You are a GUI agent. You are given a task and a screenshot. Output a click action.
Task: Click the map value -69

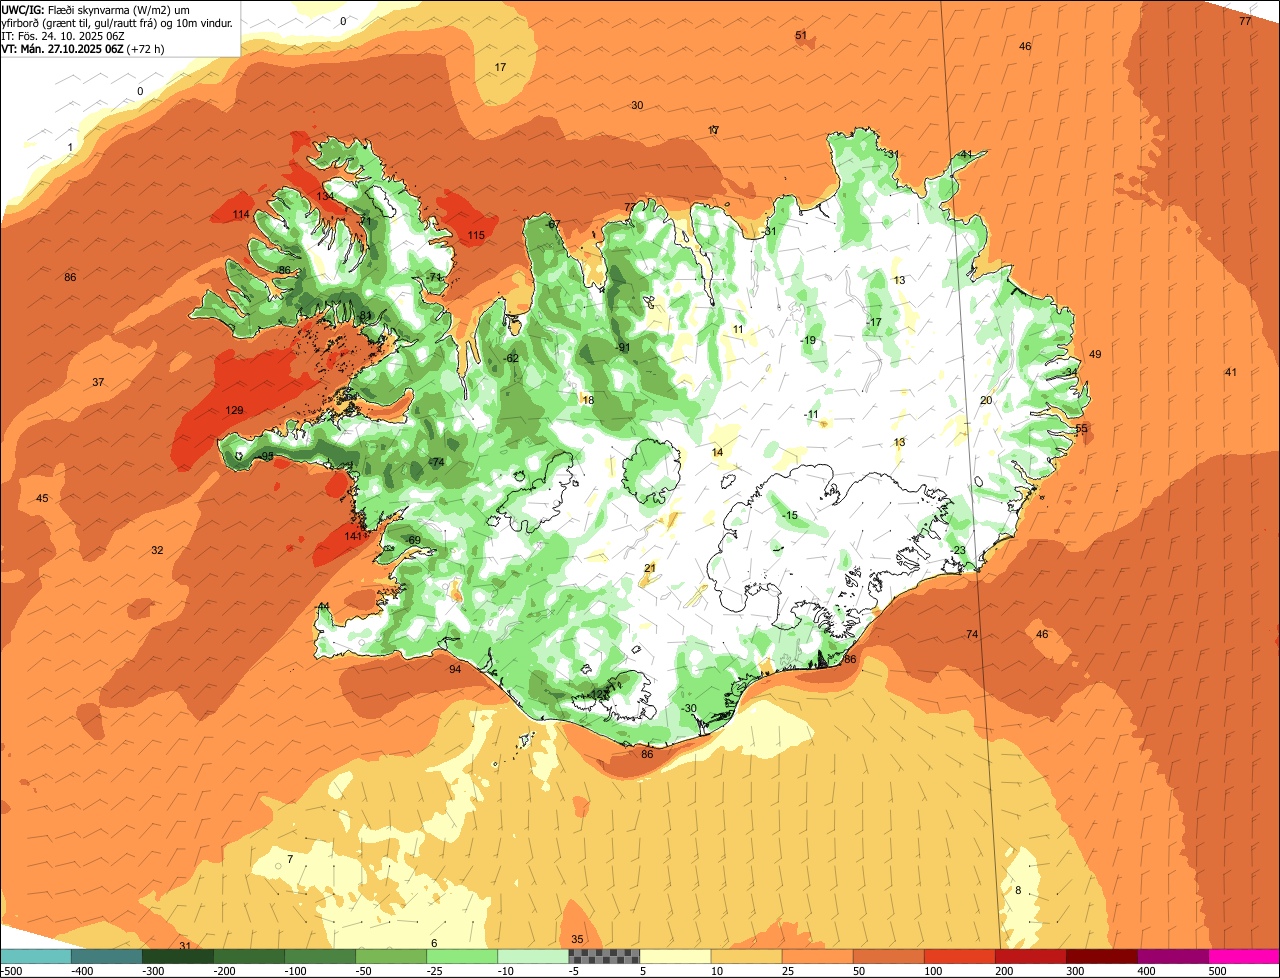413,540
